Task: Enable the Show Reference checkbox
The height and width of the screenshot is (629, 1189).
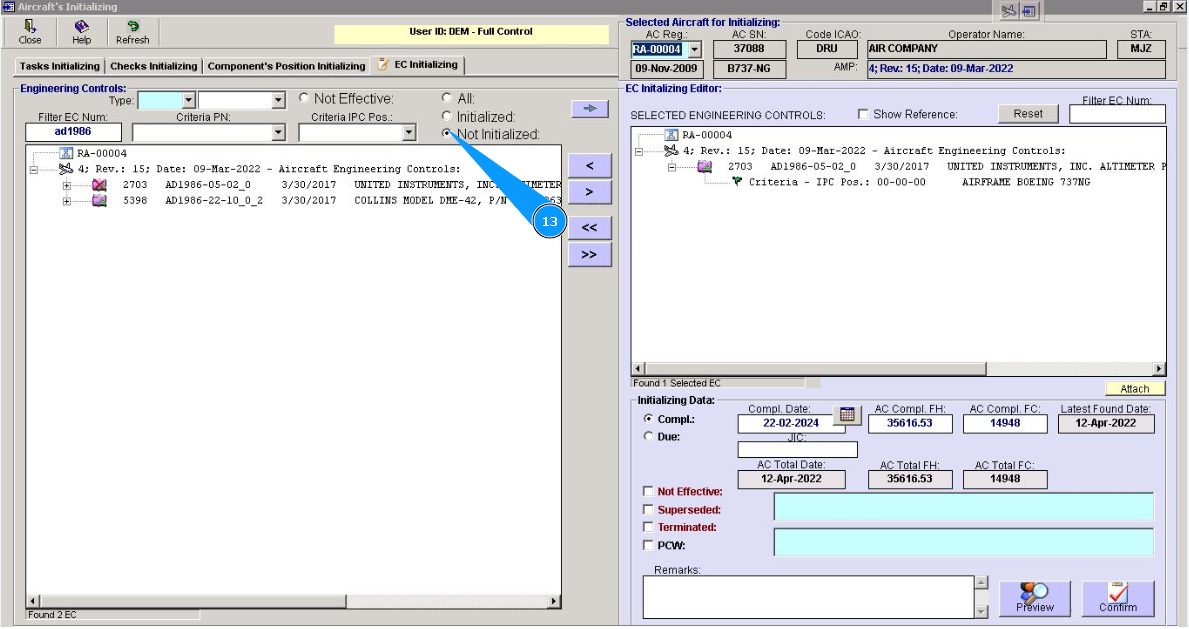Action: (863, 114)
